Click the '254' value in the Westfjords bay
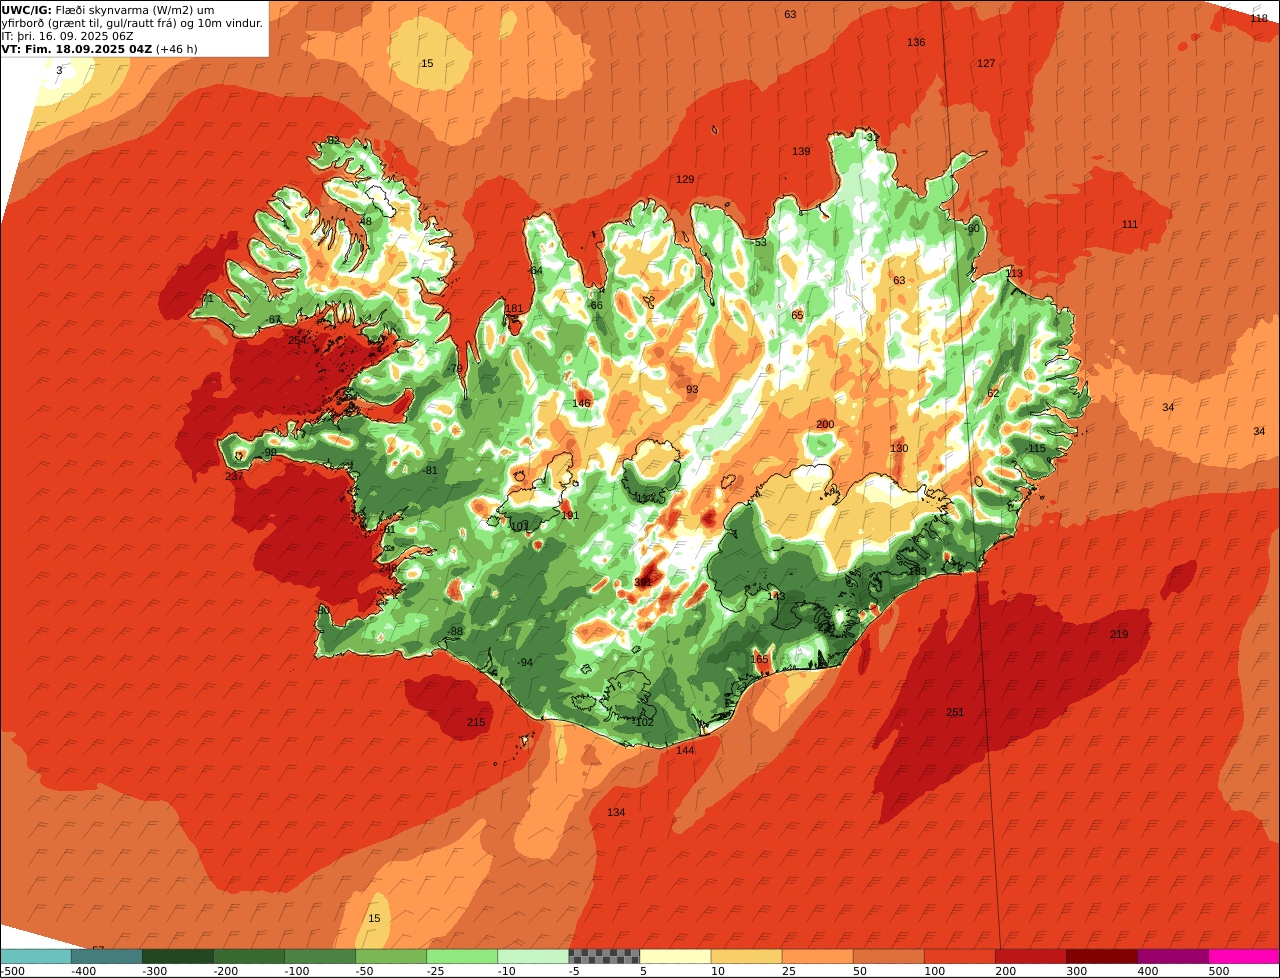The width and height of the screenshot is (1280, 978). pos(297,340)
